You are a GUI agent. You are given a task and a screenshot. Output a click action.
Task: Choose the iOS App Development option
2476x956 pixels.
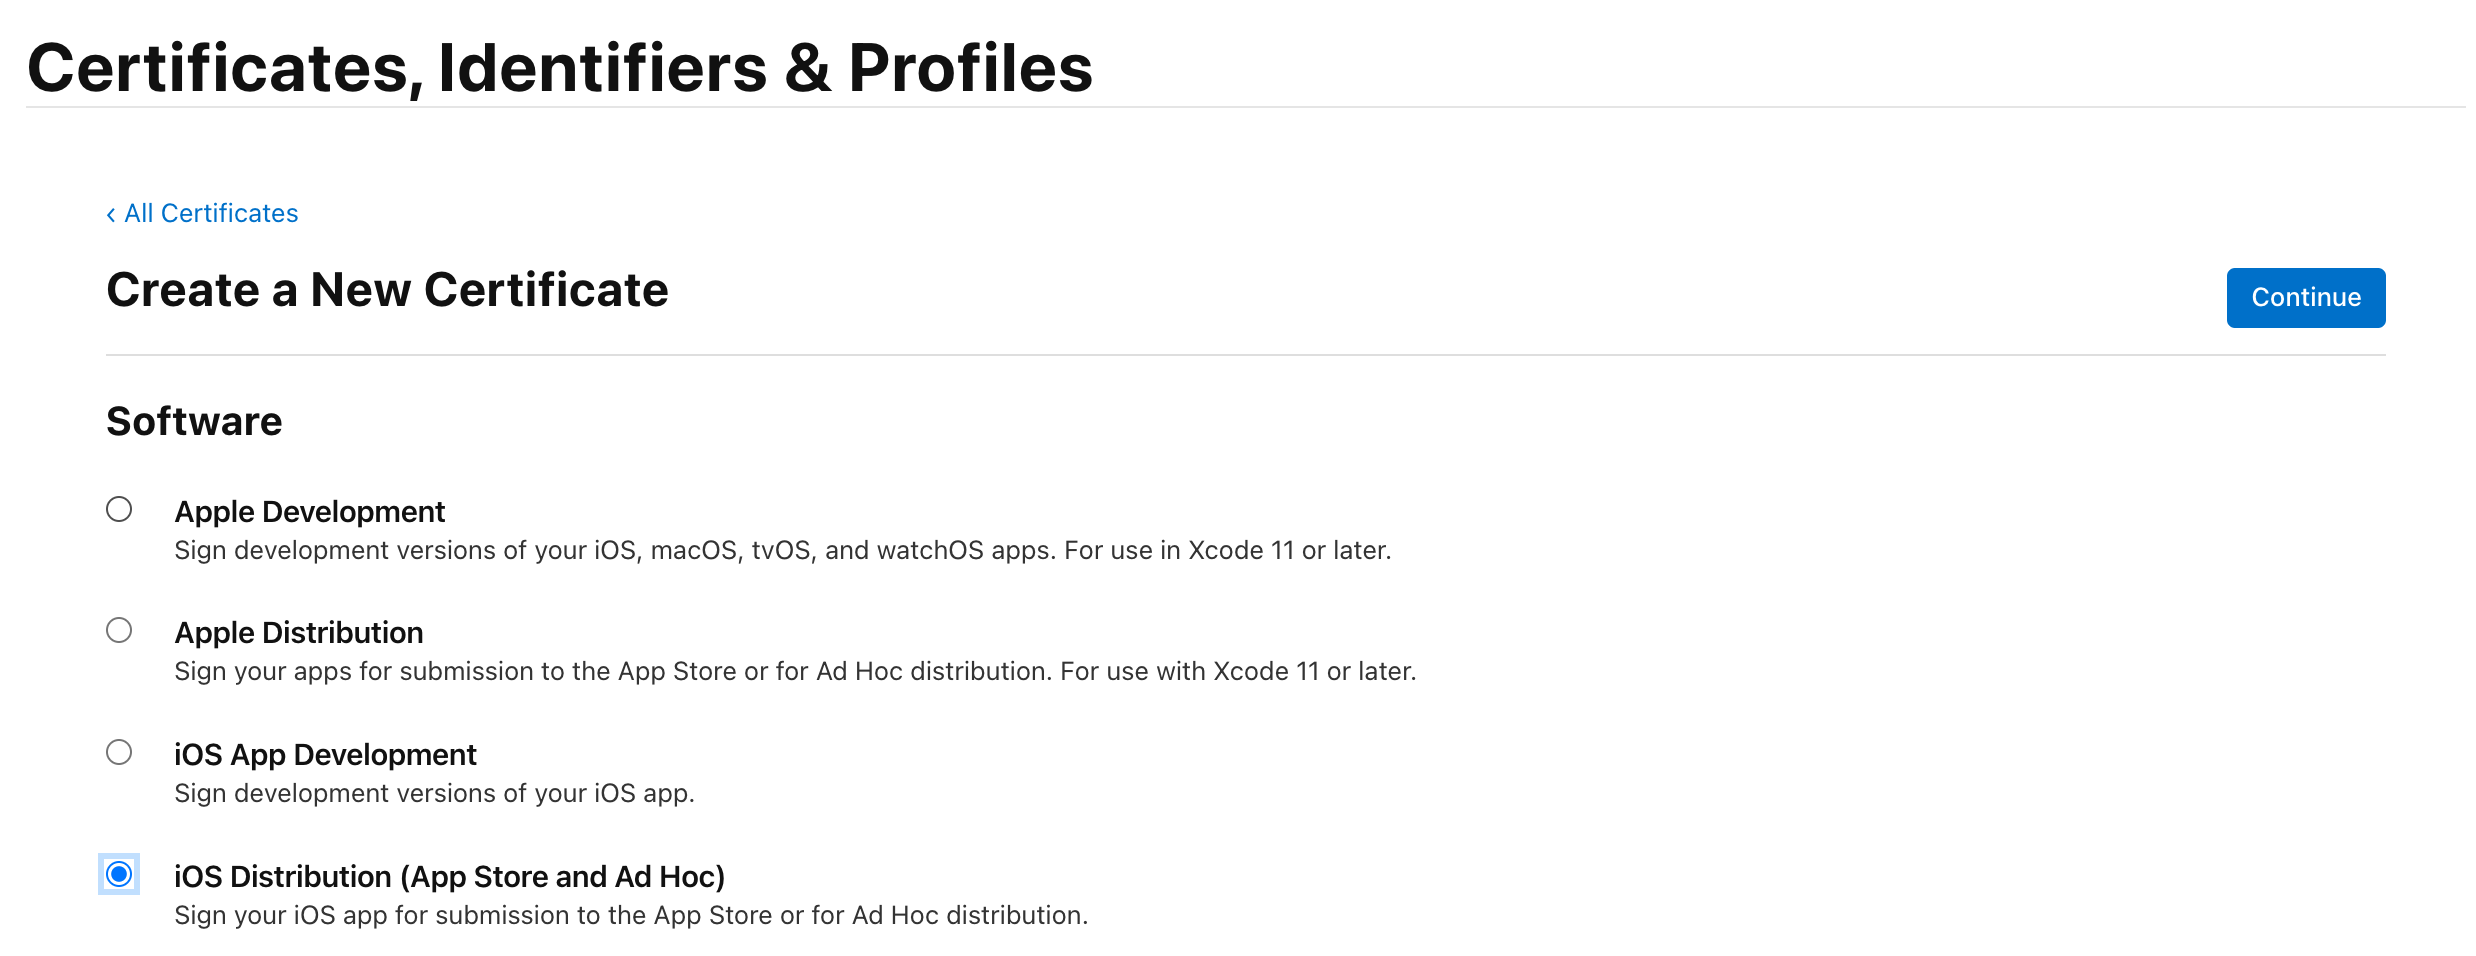pyautogui.click(x=119, y=754)
